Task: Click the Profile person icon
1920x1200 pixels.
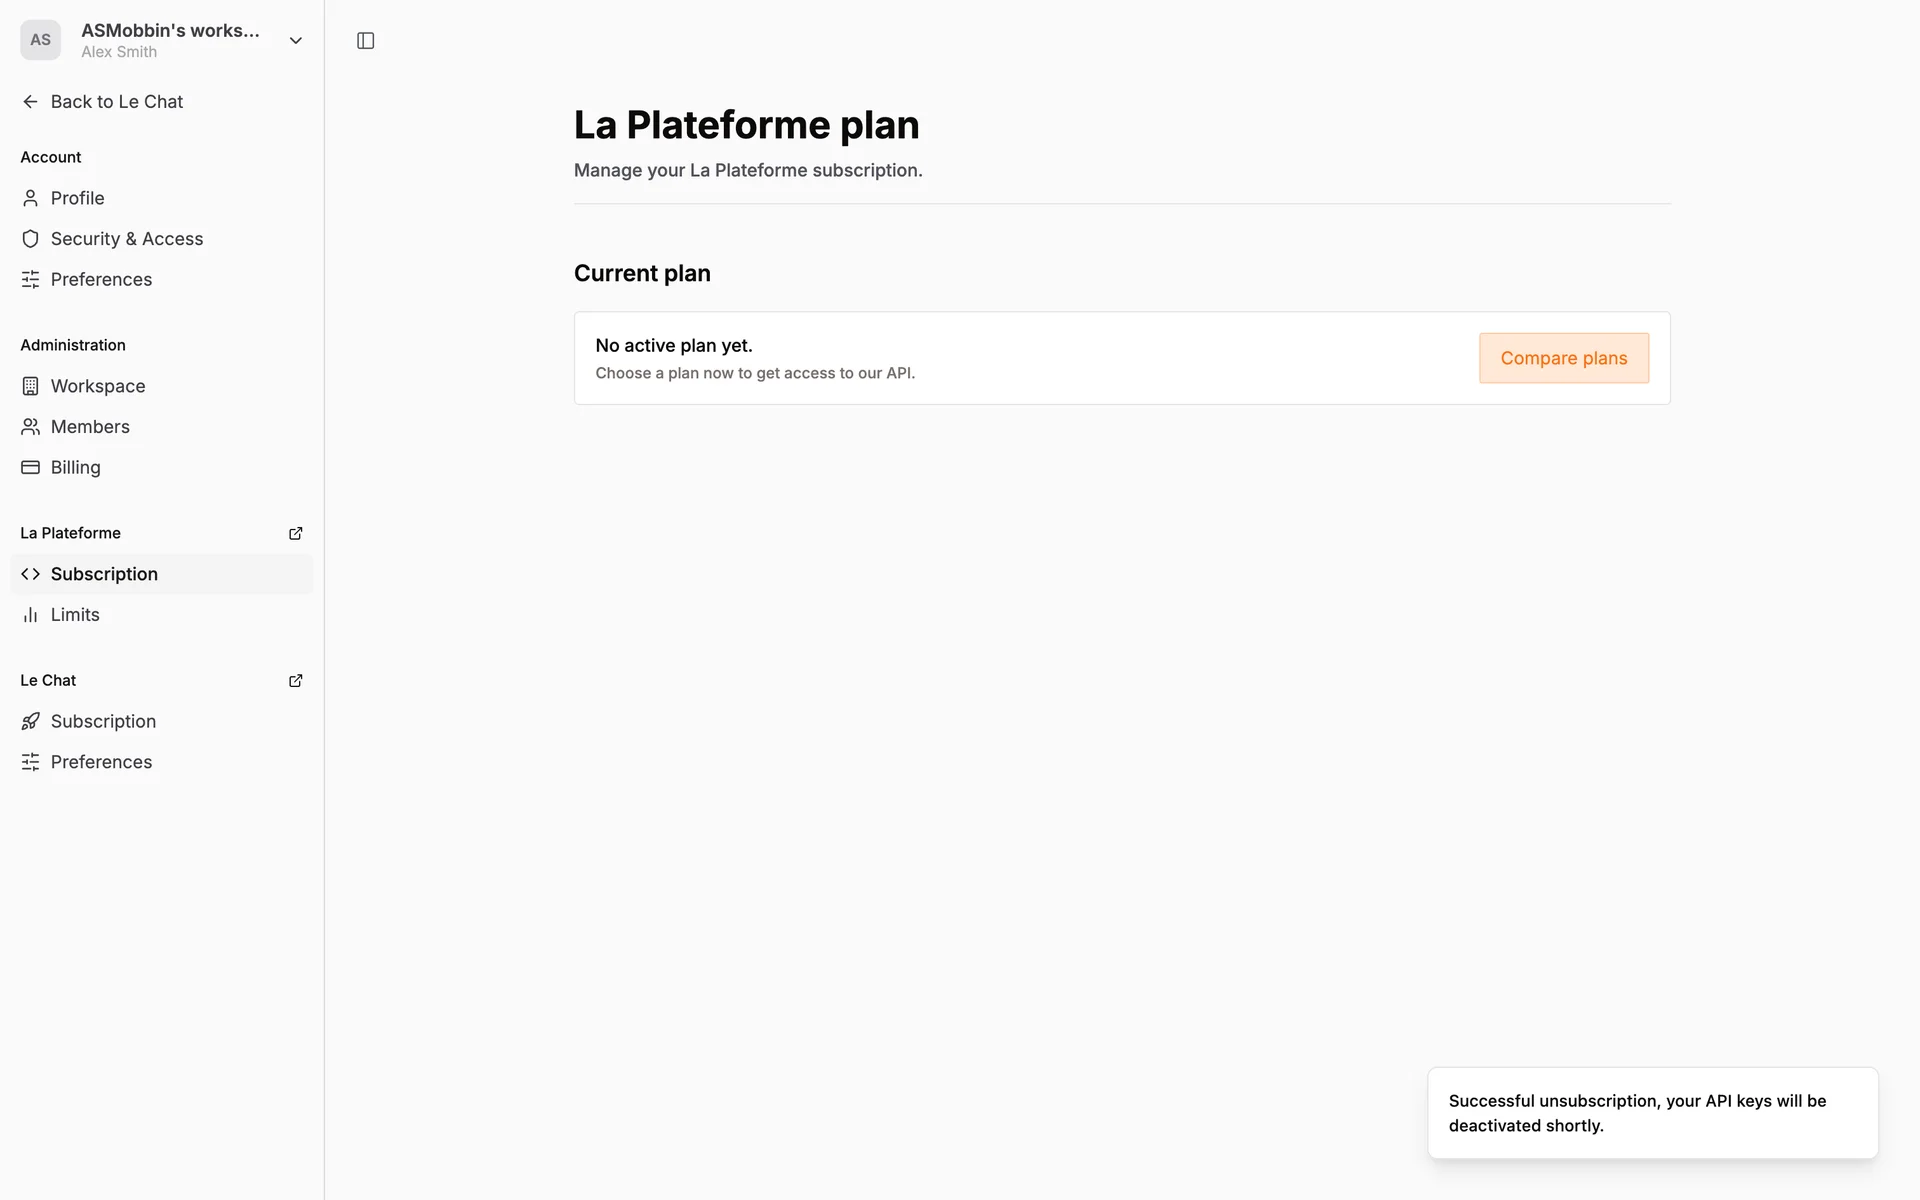Action: (x=30, y=198)
